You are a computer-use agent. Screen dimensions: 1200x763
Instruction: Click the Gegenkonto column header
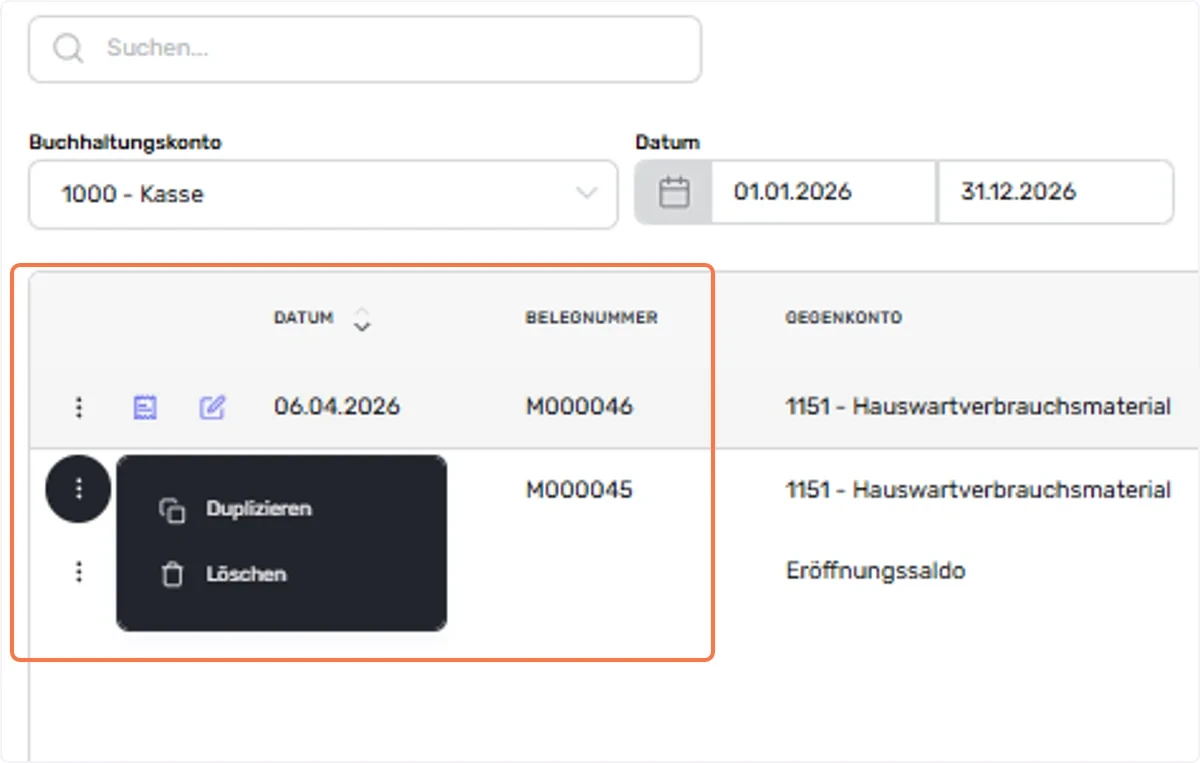tap(844, 318)
